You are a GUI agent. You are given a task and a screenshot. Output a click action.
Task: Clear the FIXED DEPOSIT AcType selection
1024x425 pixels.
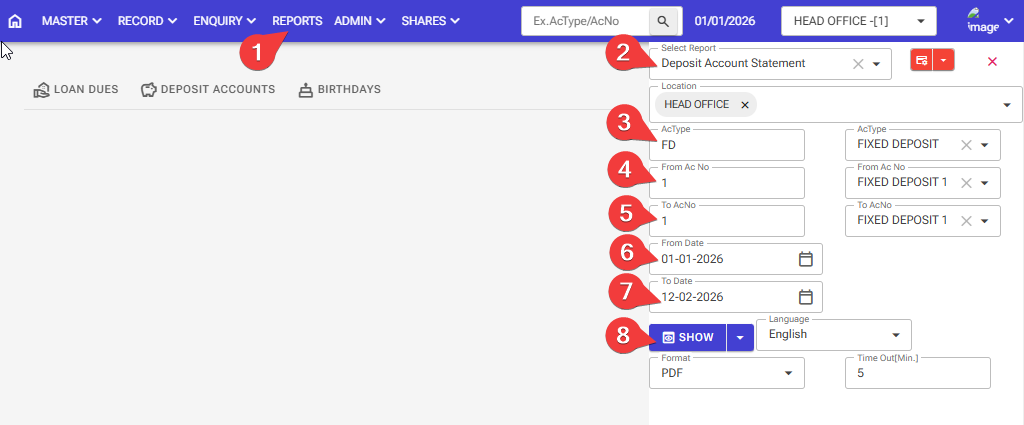click(965, 145)
